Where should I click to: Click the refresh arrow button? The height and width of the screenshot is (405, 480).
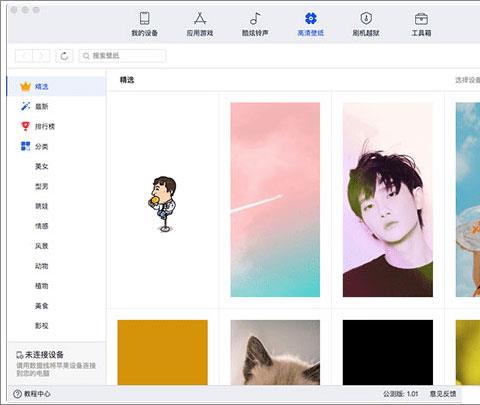click(x=64, y=56)
